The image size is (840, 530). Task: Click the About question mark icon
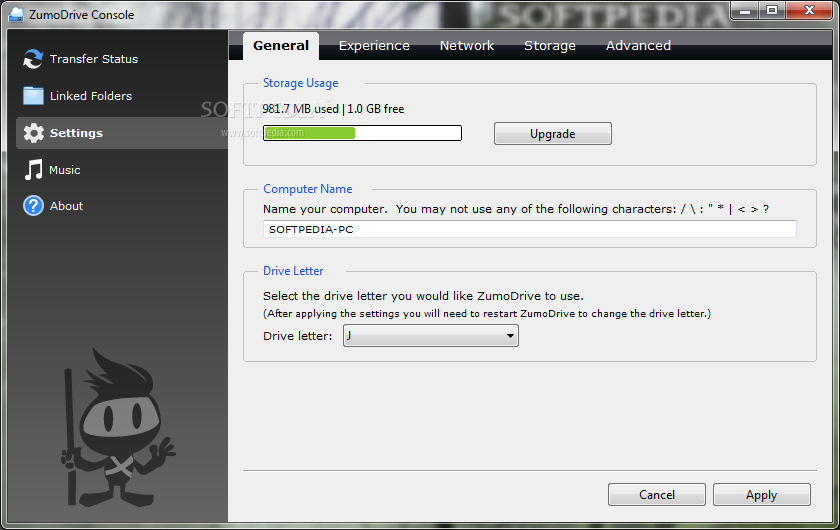tap(33, 206)
